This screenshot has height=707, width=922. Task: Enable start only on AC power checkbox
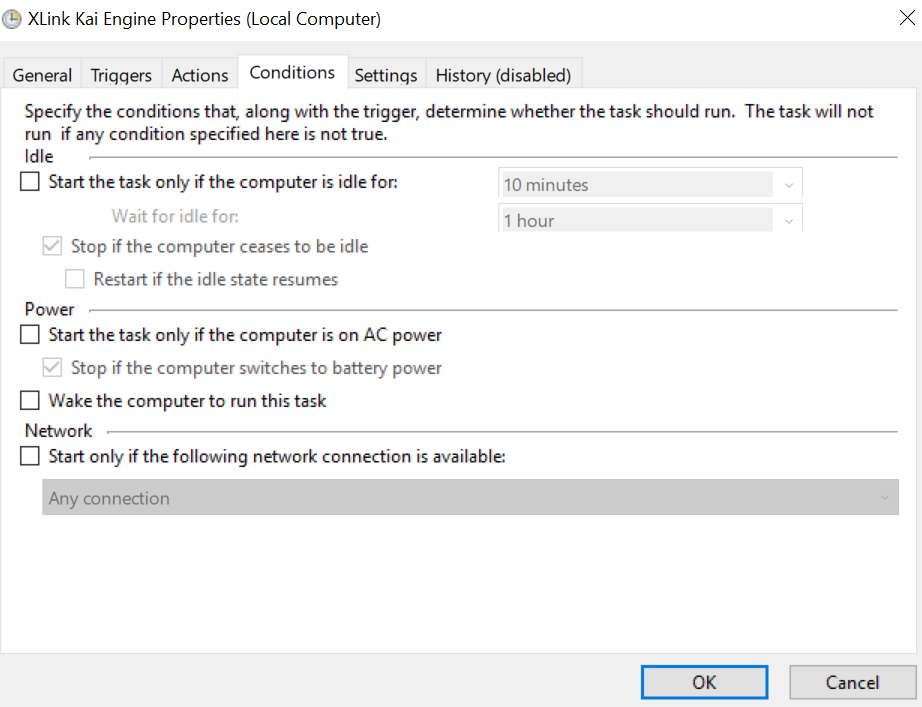click(31, 335)
